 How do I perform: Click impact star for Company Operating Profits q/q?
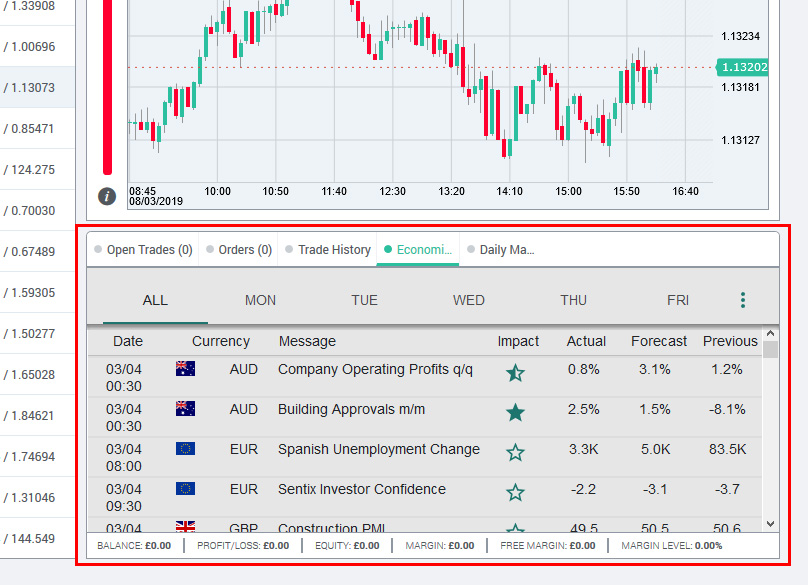(515, 373)
